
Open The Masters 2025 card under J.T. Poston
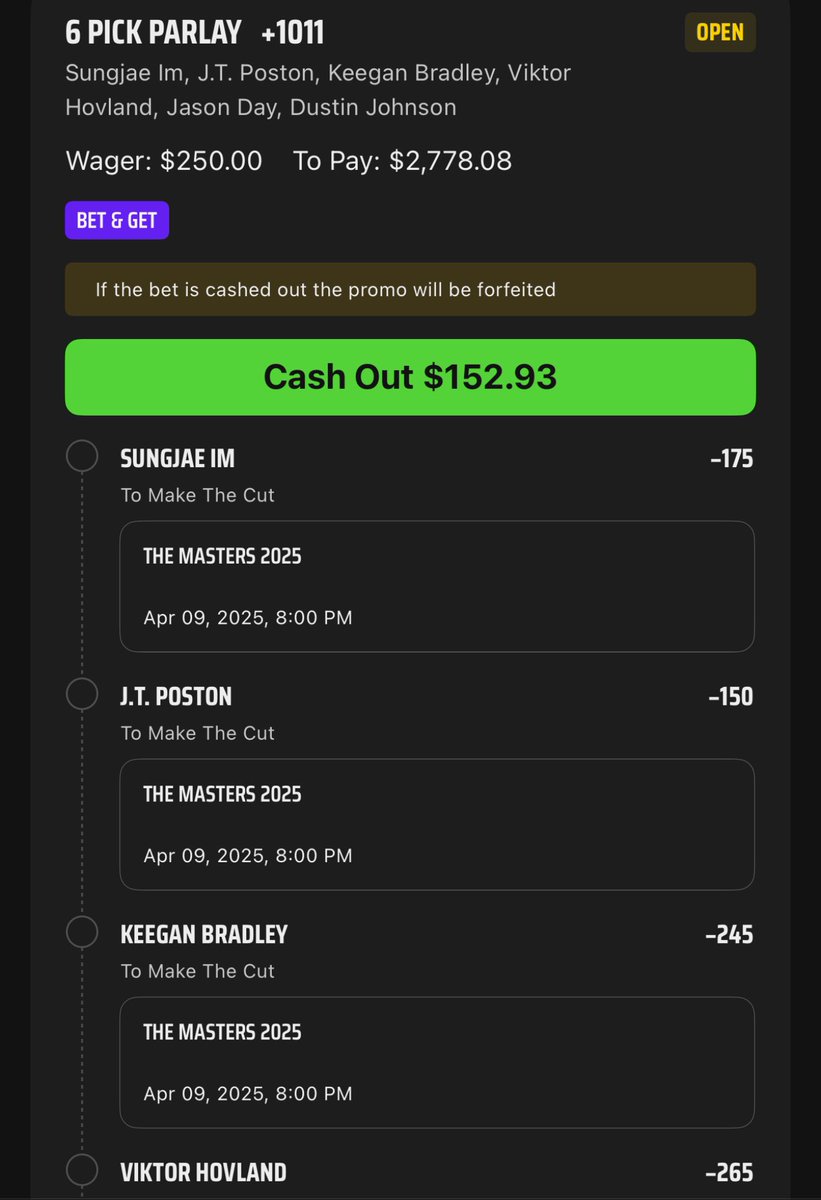tap(437, 825)
